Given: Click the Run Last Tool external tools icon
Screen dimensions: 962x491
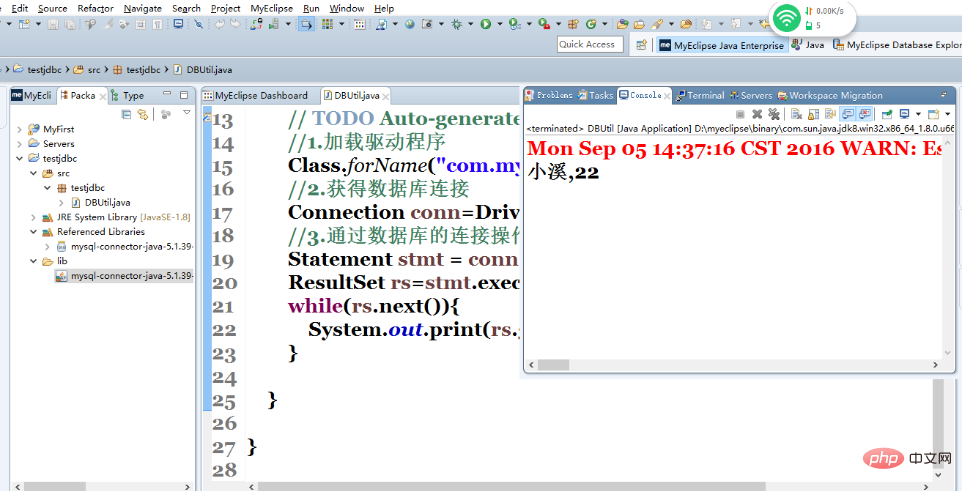Looking at the screenshot, I should point(545,24).
